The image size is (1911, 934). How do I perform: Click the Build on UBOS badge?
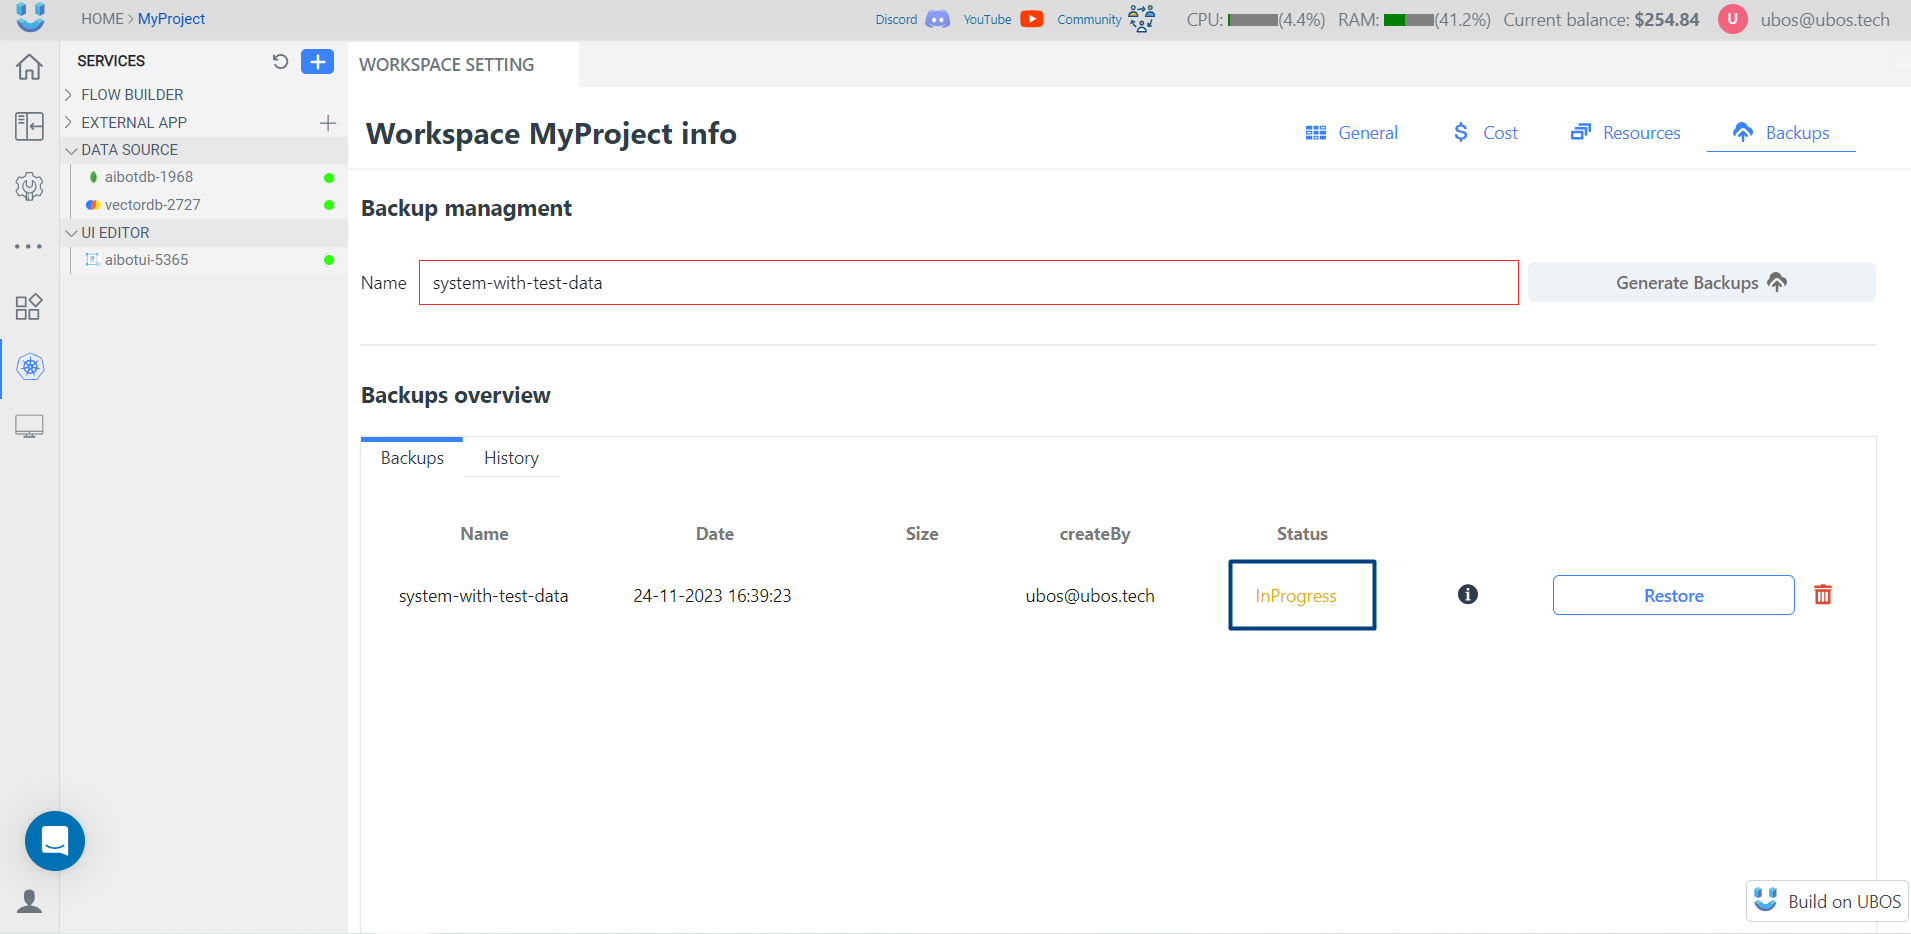click(x=1827, y=901)
